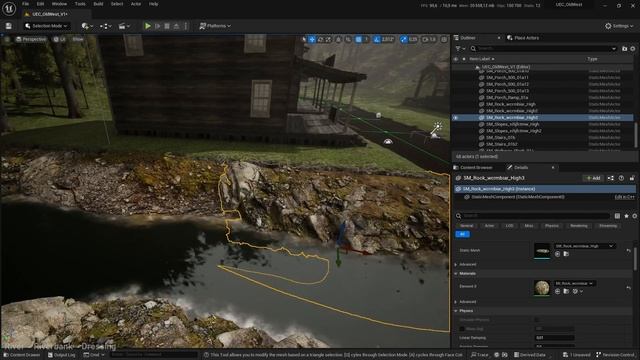Open the Actor menu
Screen dimensions: 640x360
(136, 4)
